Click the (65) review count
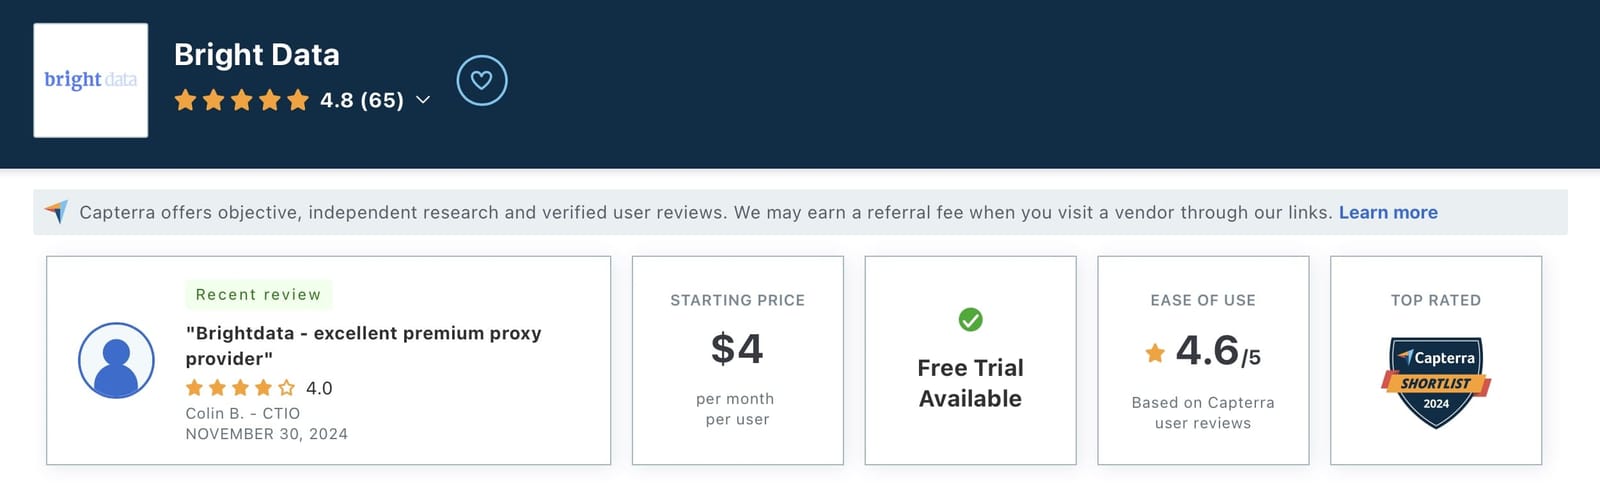 (382, 100)
